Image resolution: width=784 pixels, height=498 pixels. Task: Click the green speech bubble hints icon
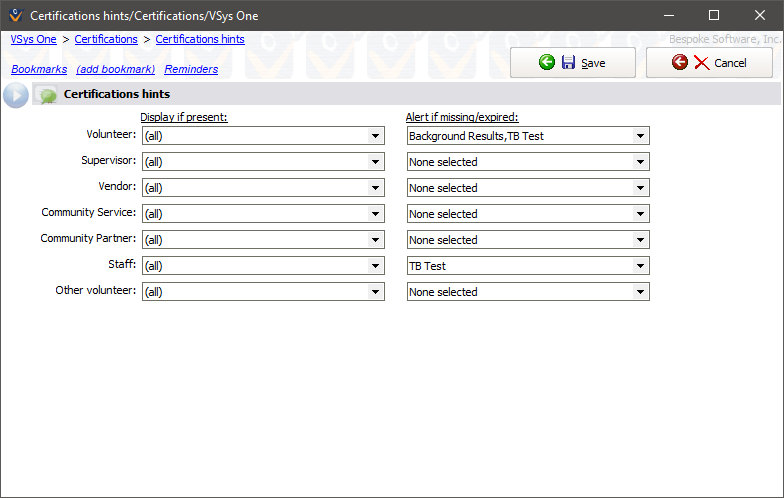click(x=47, y=95)
